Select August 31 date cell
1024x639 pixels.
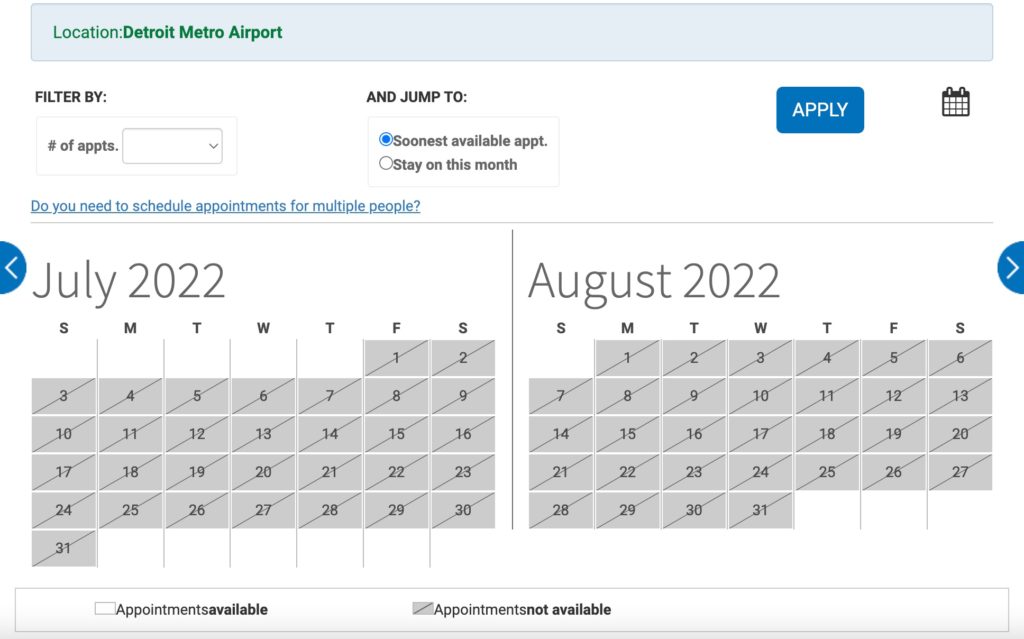[x=760, y=510]
